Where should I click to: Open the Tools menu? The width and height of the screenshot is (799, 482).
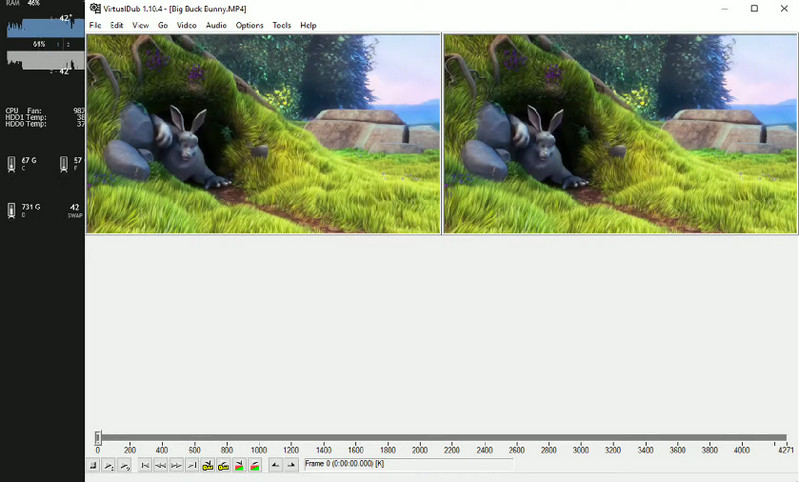click(282, 25)
